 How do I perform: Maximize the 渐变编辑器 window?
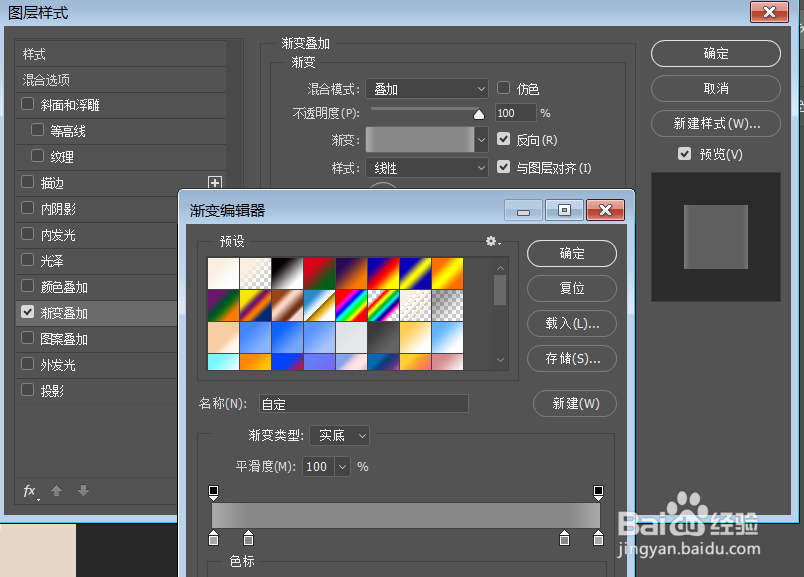click(x=564, y=210)
